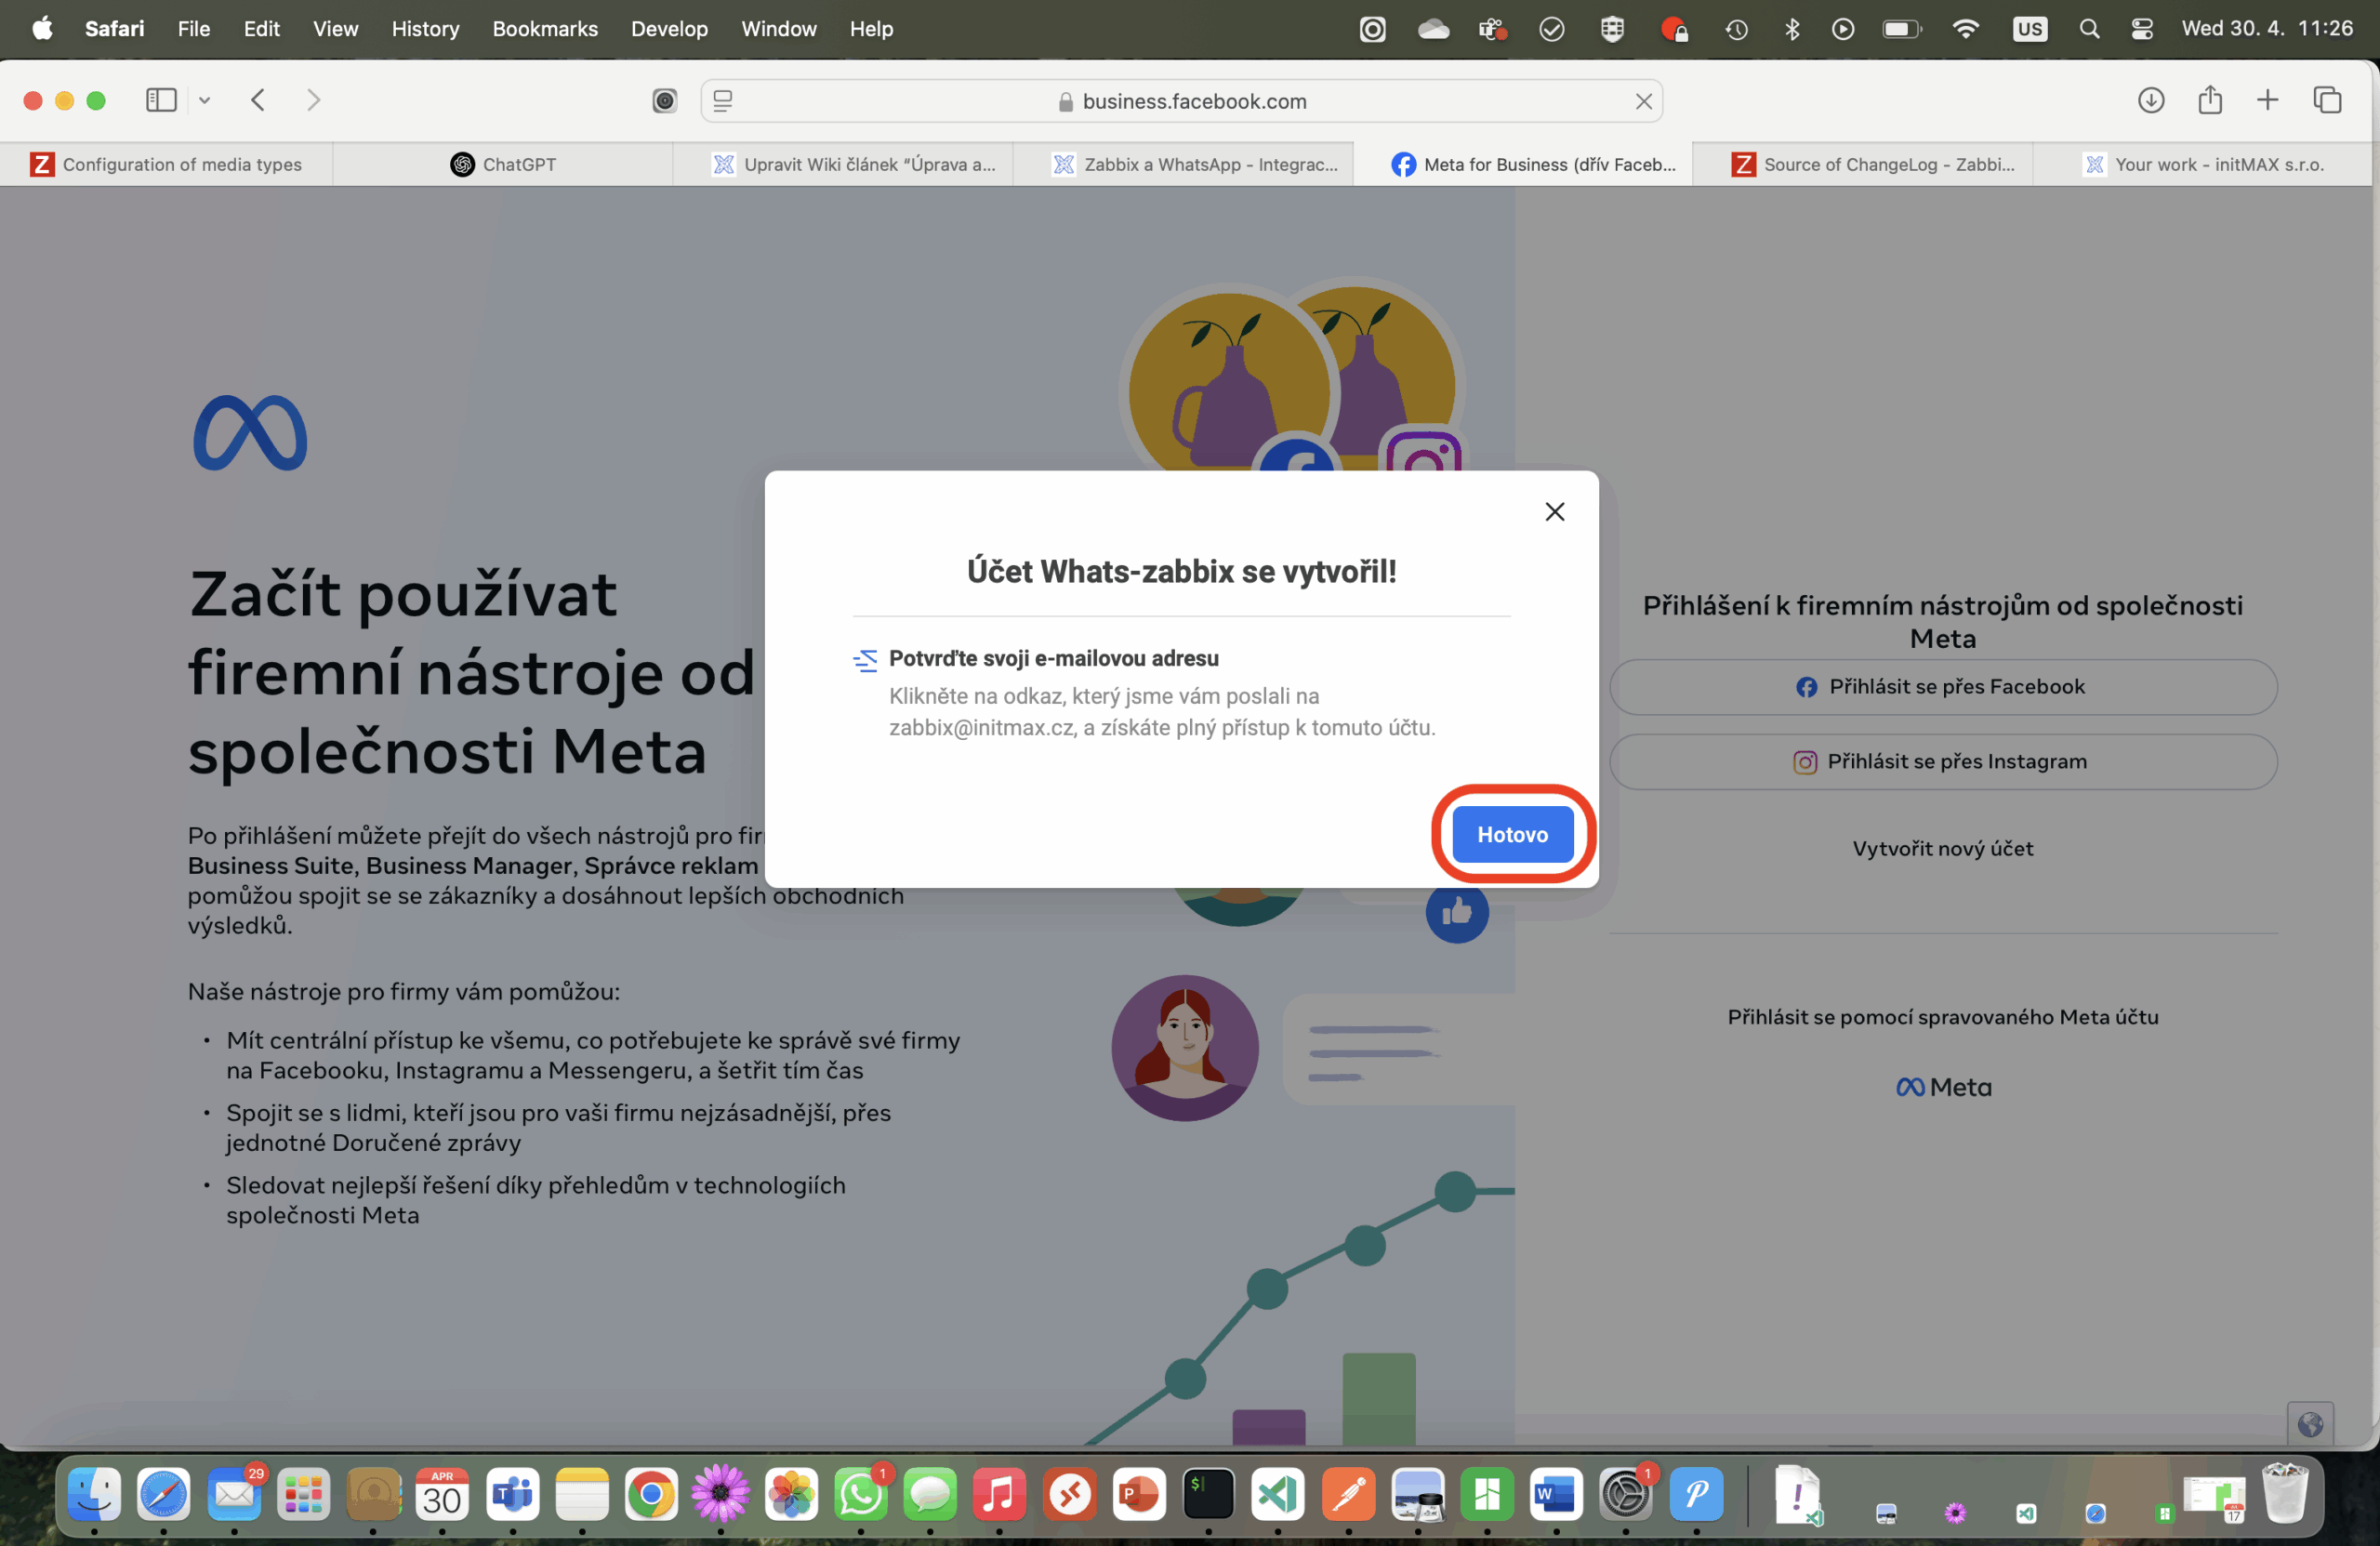Screen dimensions: 2380x1546
Task: Open Calendar from the Dock
Action: click(x=442, y=1494)
